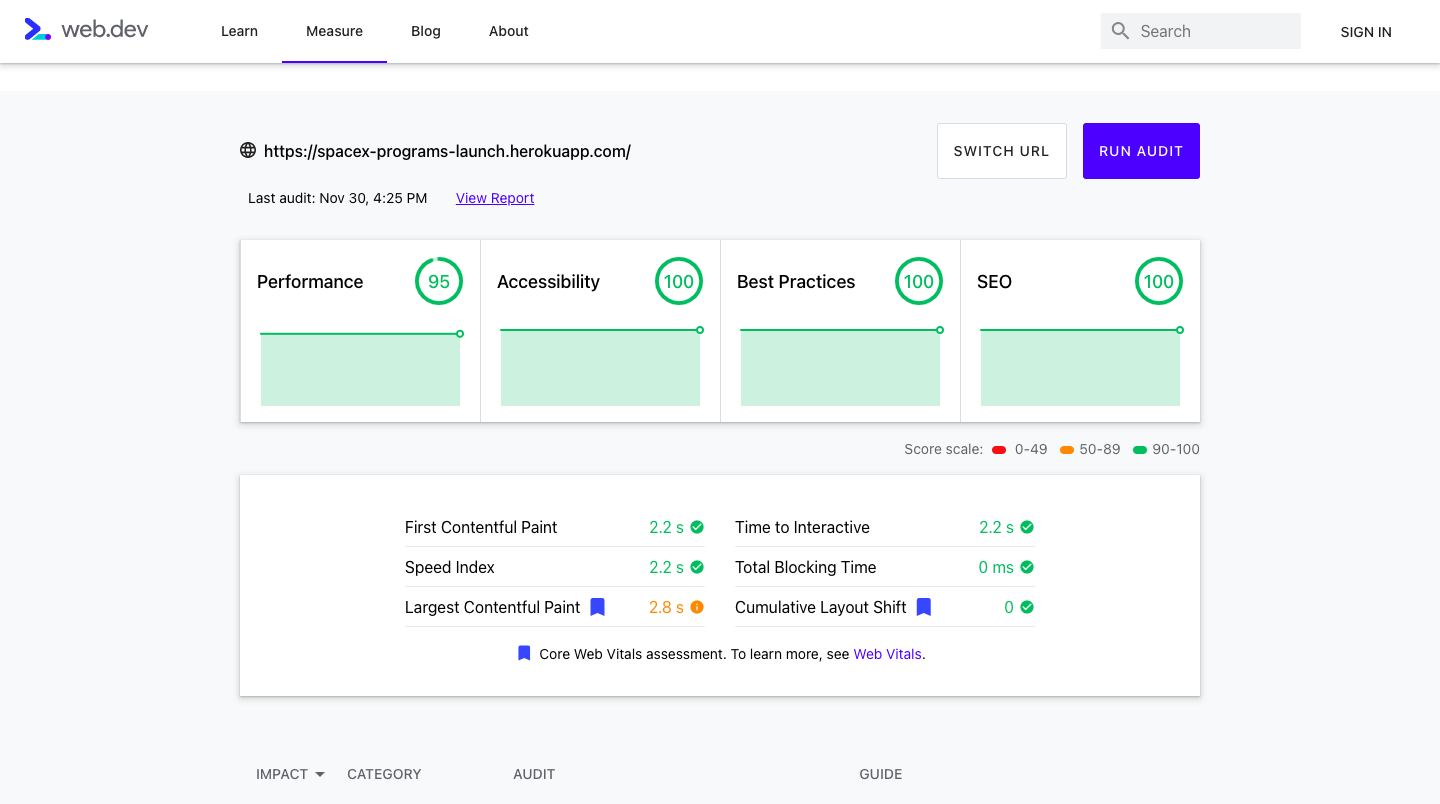Click the GUIDE column header
The height and width of the screenshot is (804, 1440).
pyautogui.click(x=881, y=774)
